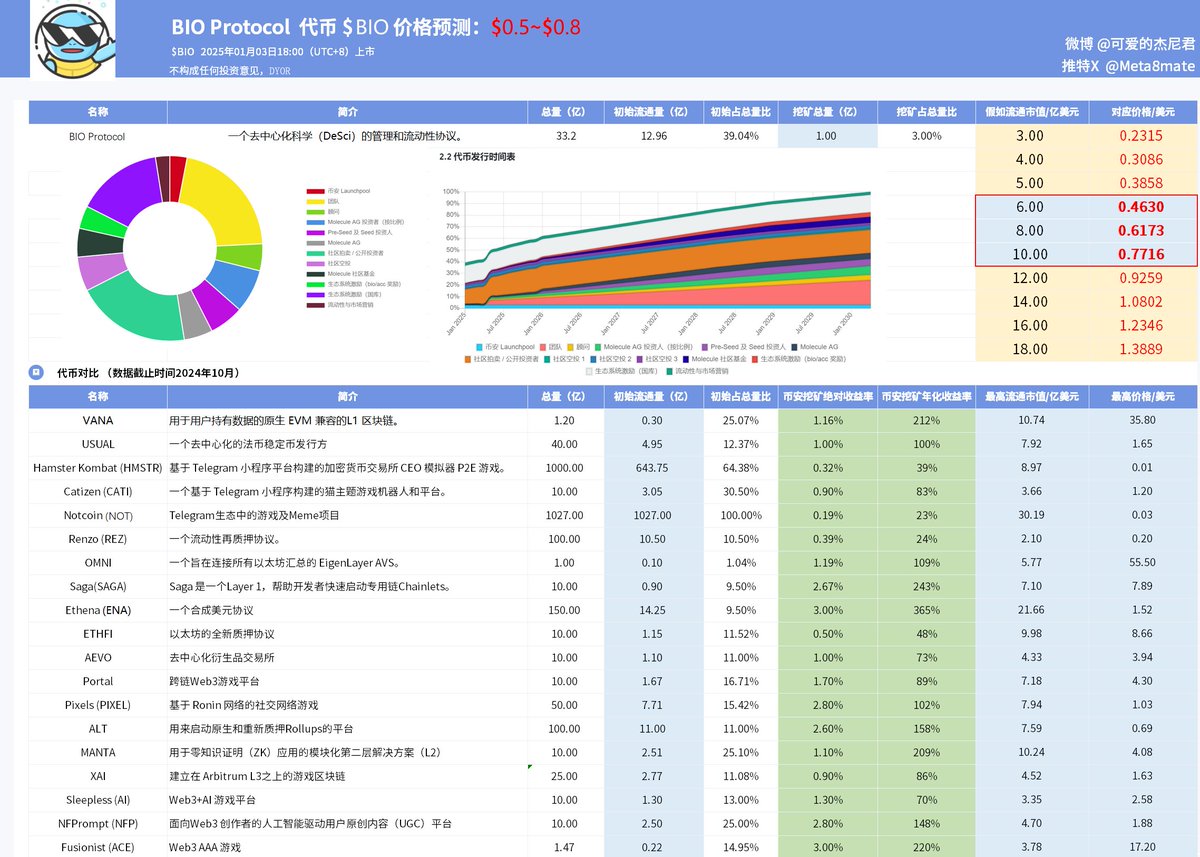
Task: Click the red $0.5~$0.8 price forecast
Action: pyautogui.click(x=535, y=27)
